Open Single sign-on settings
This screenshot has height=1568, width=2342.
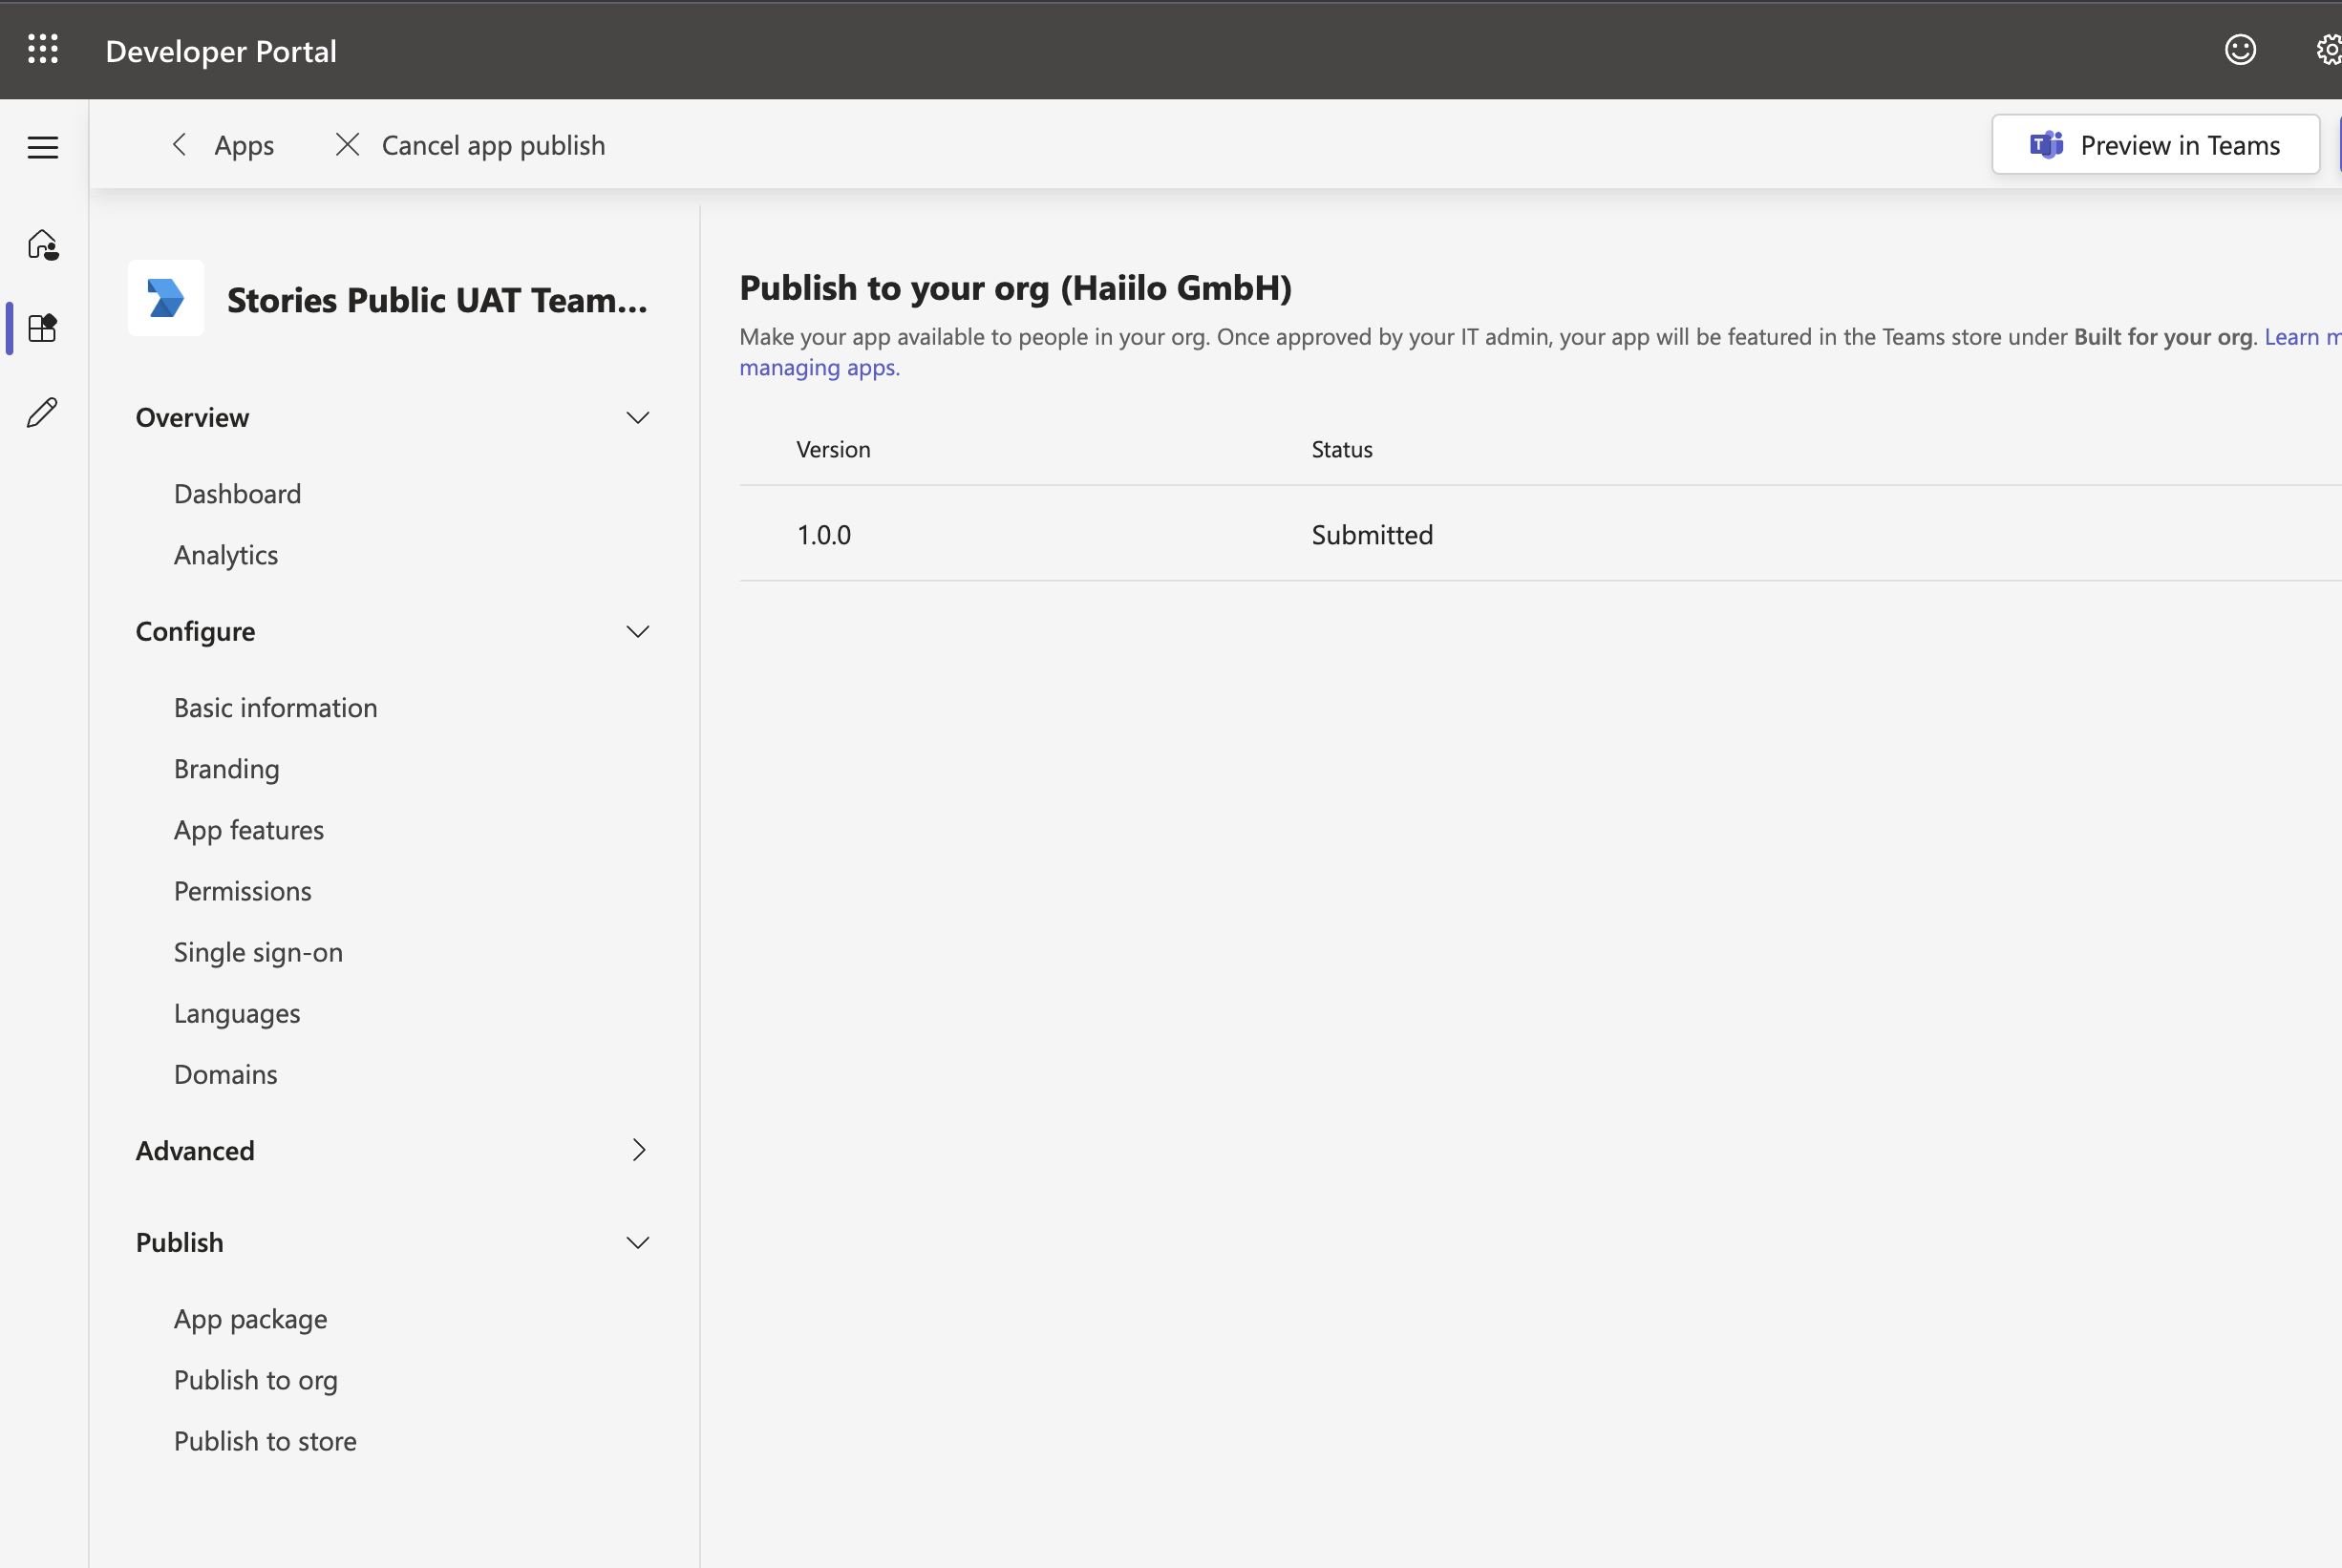258,952
